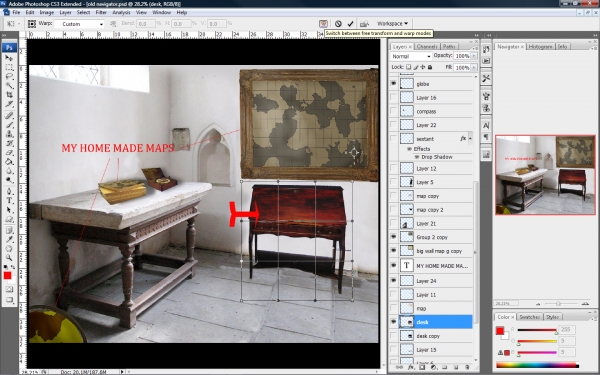Screen dimensions: 600x375
Task: Cancel the transform with the cancel icon
Action: [338, 24]
